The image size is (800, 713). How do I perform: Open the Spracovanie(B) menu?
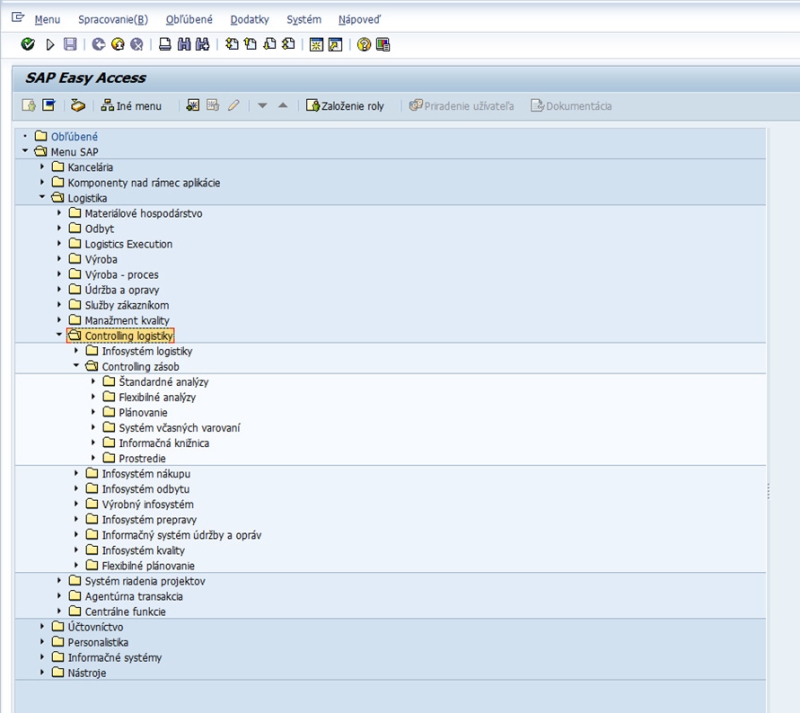pyautogui.click(x=113, y=19)
